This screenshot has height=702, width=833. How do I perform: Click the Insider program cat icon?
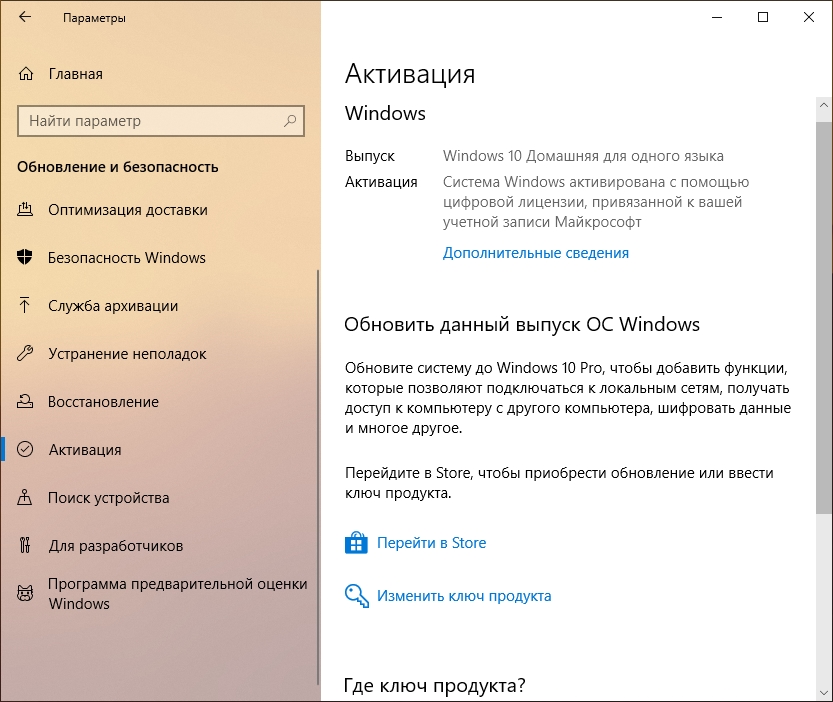tap(25, 593)
